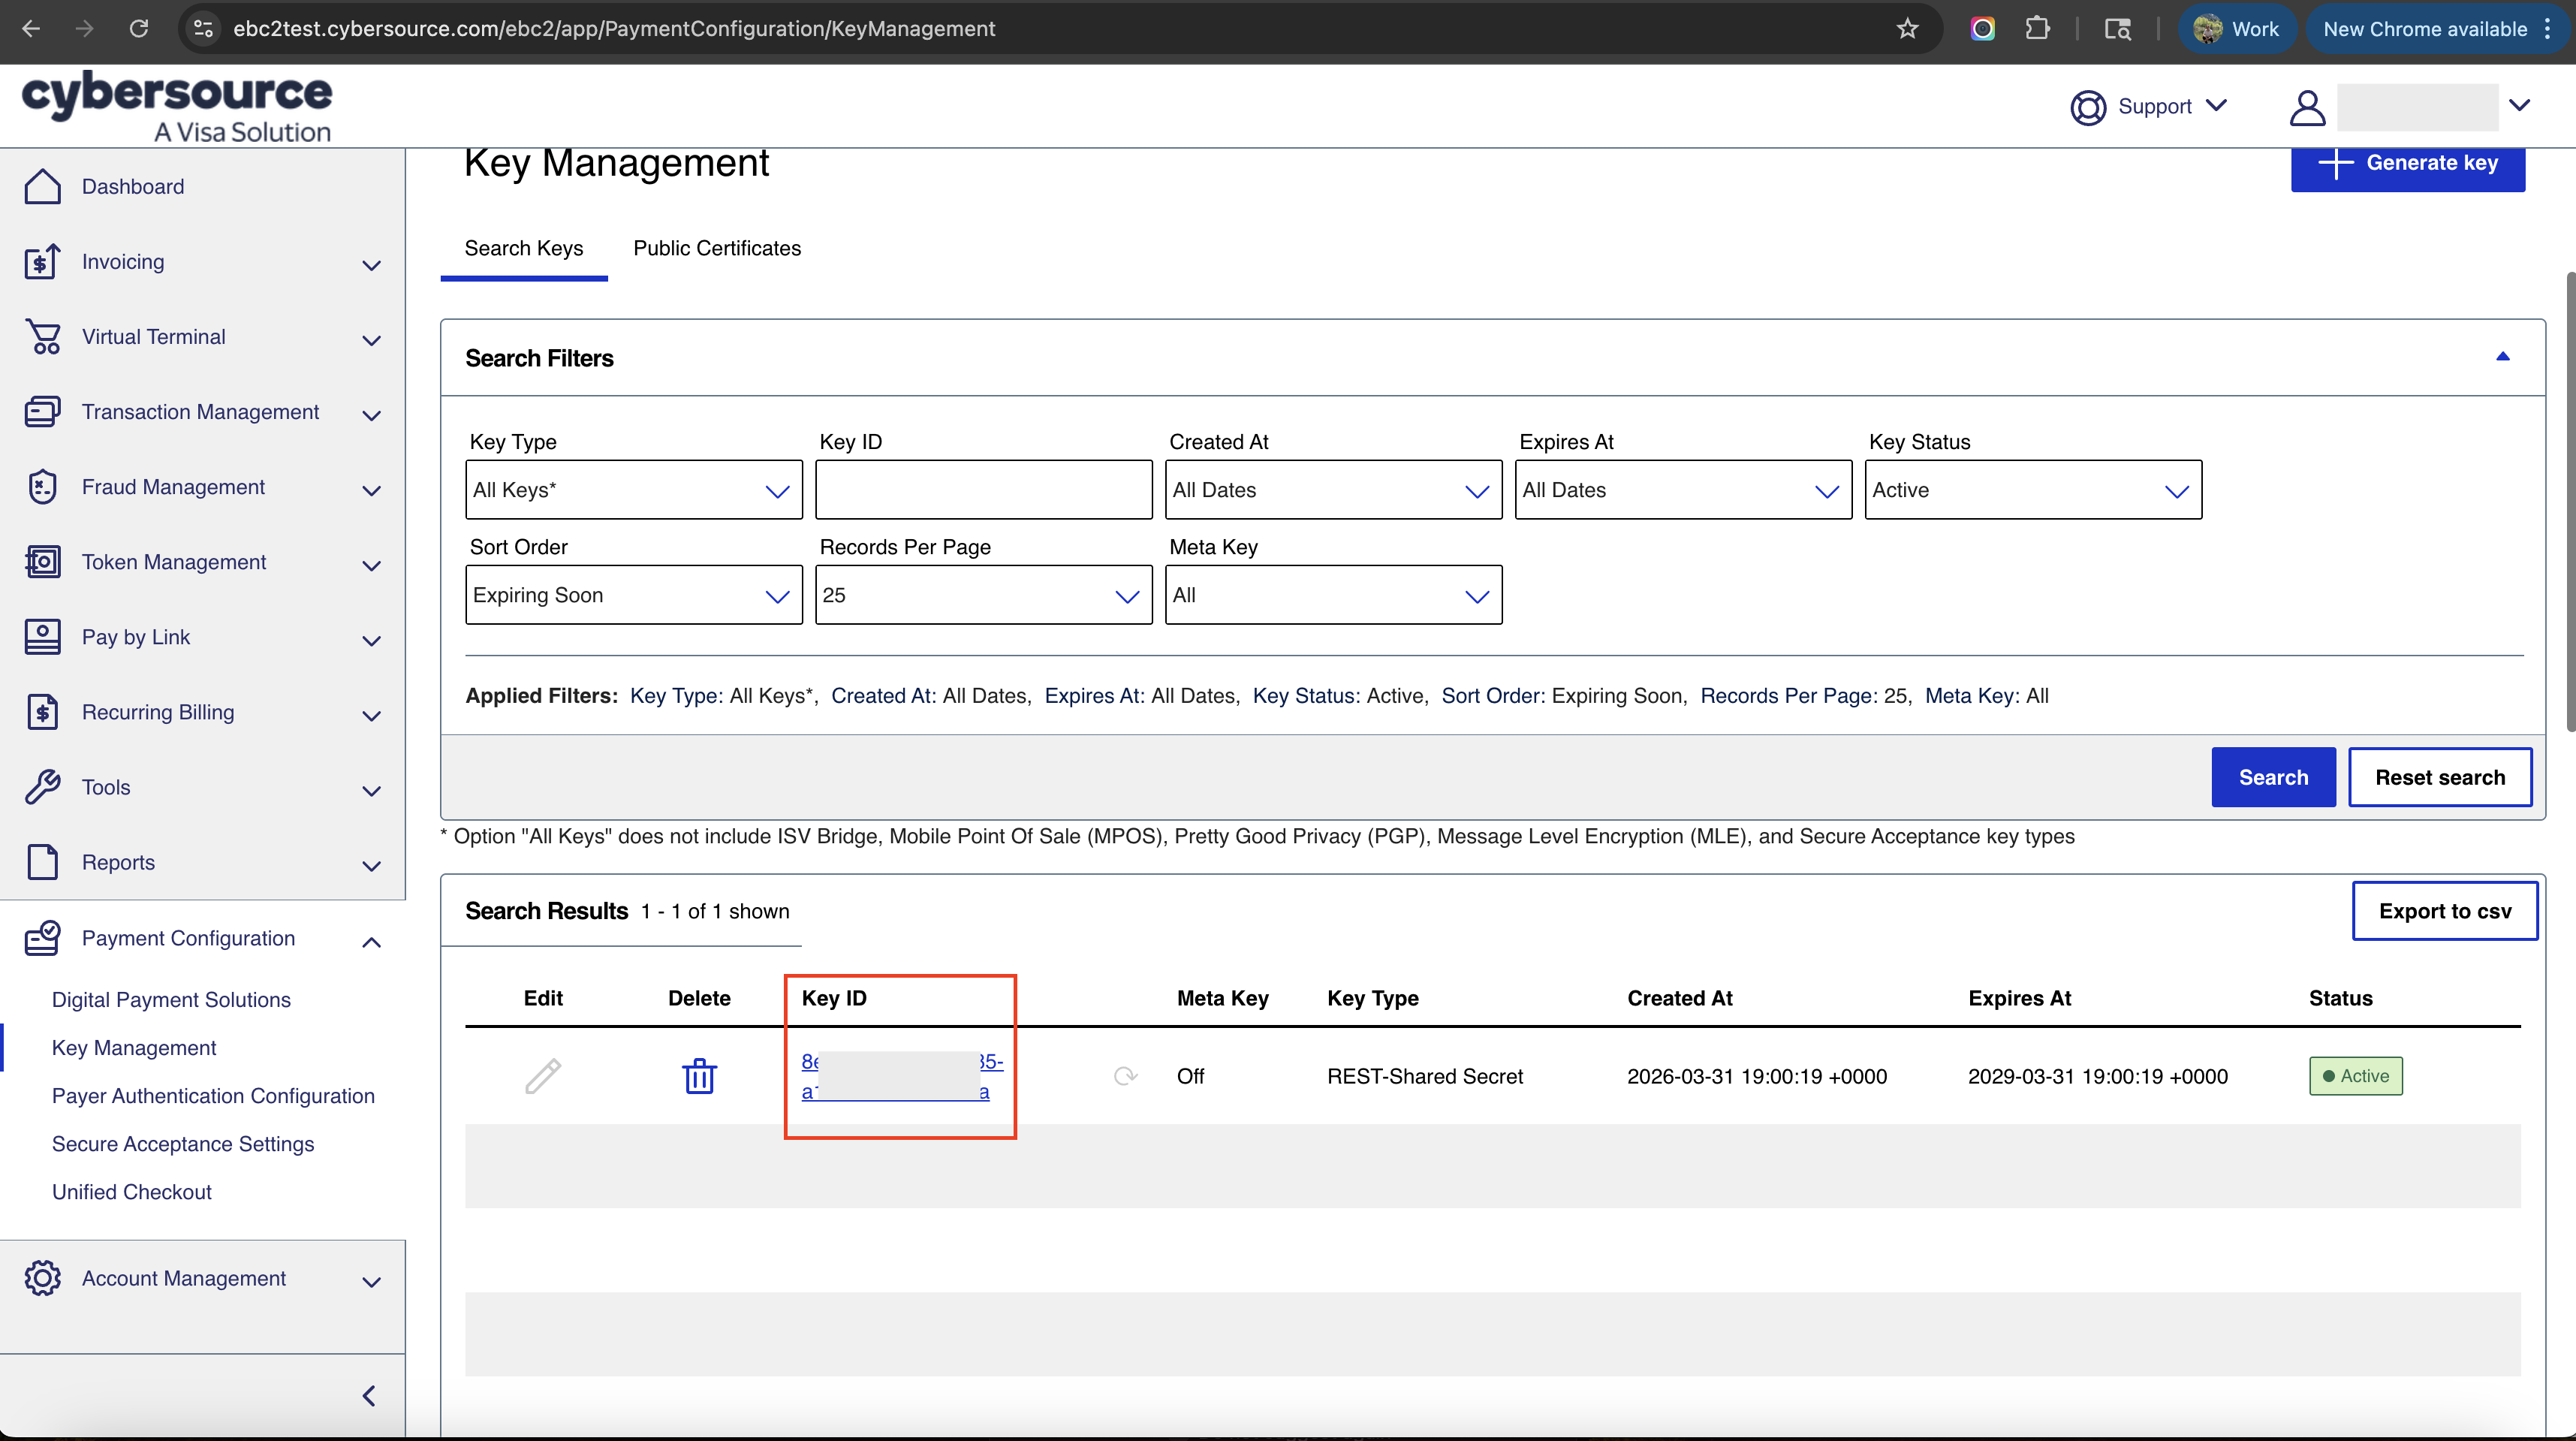This screenshot has height=1441, width=2576.
Task: Open the user profile icon
Action: point(2307,107)
